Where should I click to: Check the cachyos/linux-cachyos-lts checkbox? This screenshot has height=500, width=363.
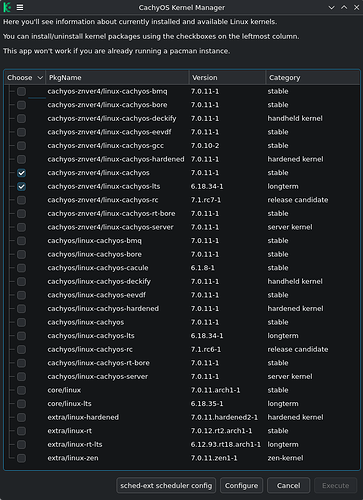click(21, 336)
